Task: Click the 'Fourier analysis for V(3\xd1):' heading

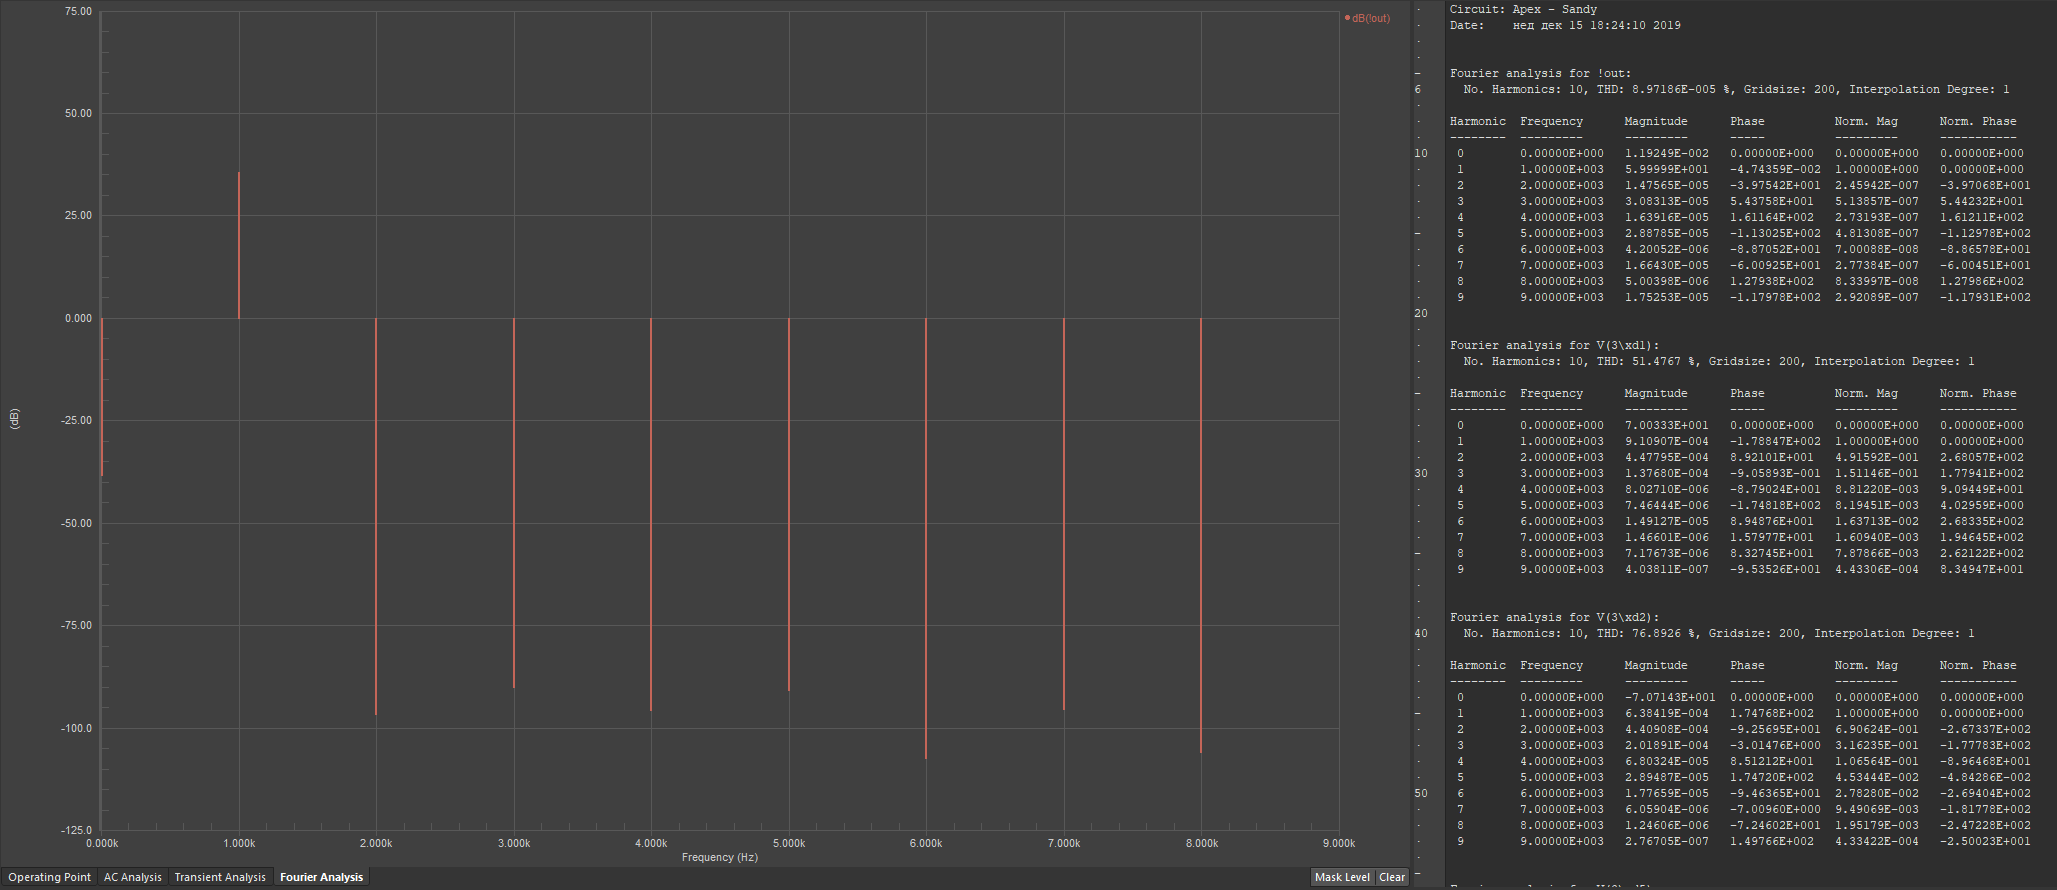Action: (1554, 345)
